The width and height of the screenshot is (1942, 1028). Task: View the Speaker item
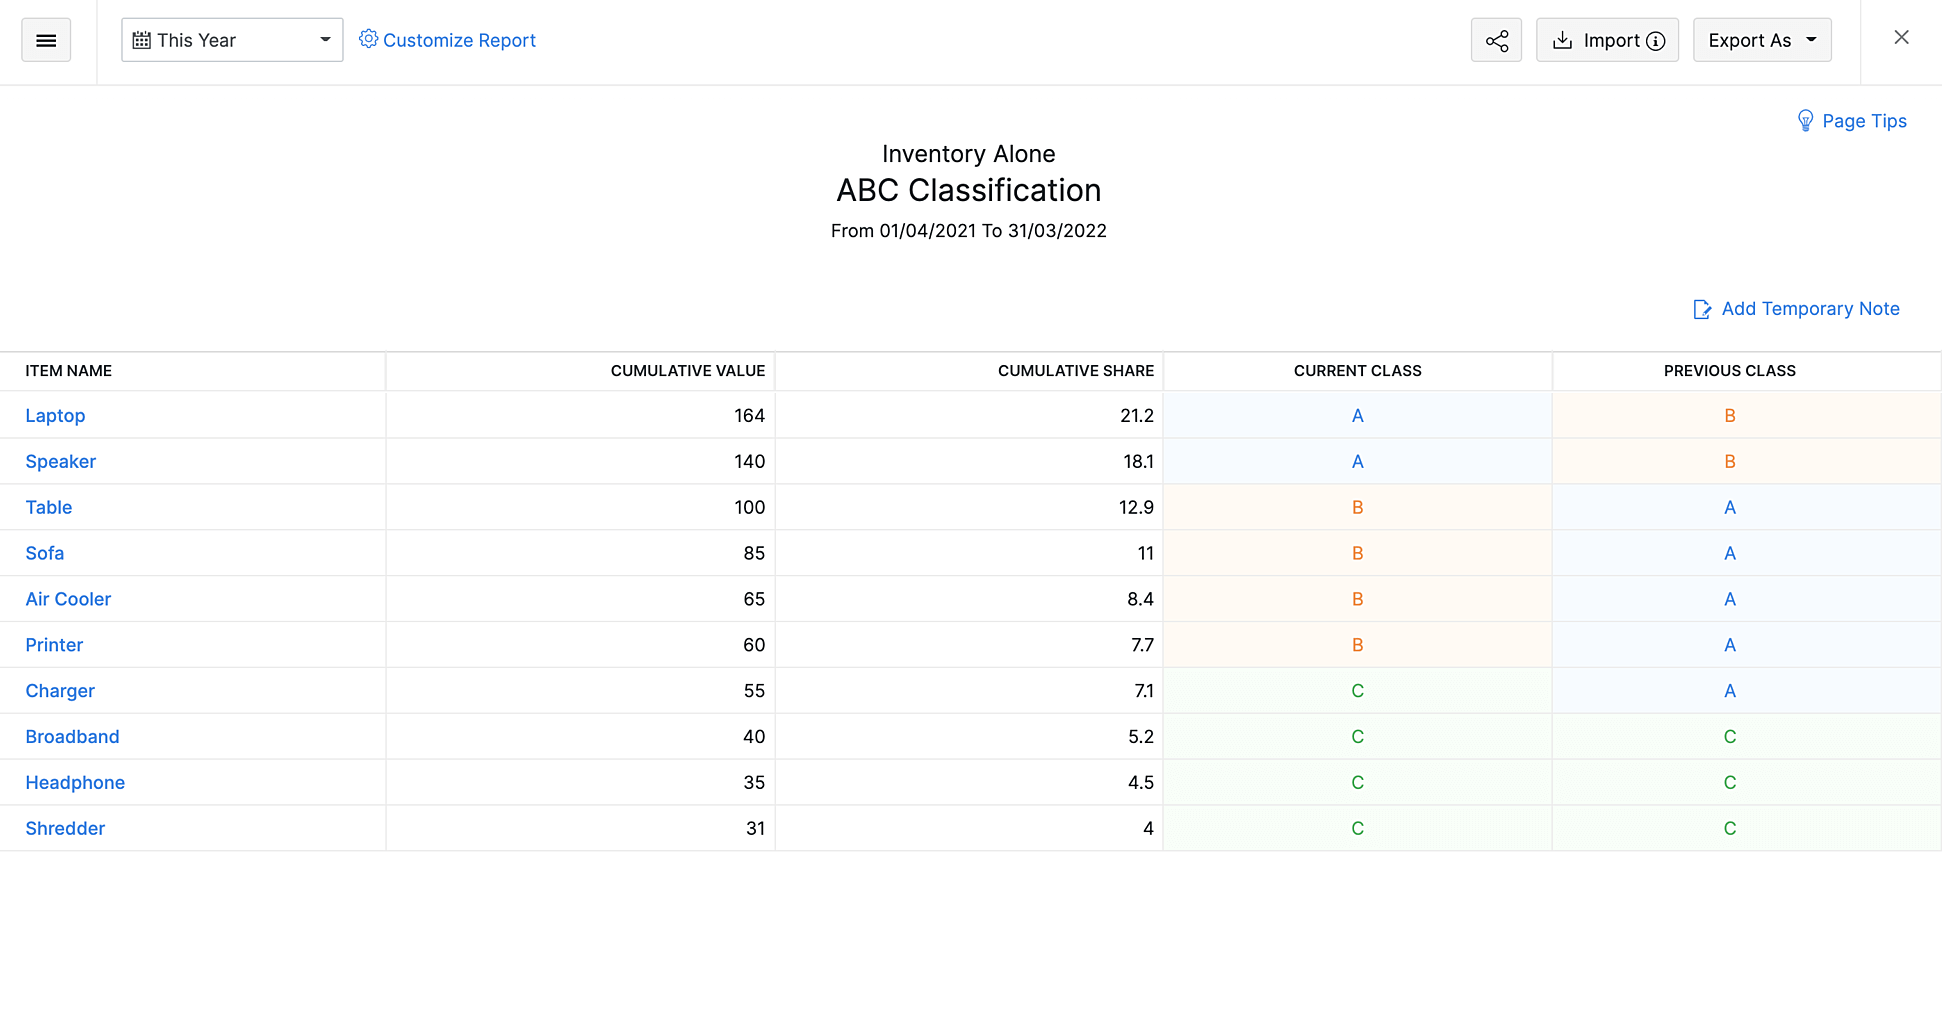coord(61,461)
